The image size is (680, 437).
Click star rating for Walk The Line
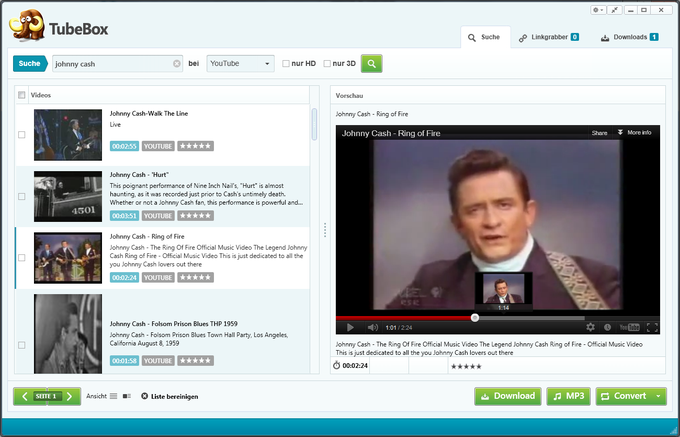point(196,146)
